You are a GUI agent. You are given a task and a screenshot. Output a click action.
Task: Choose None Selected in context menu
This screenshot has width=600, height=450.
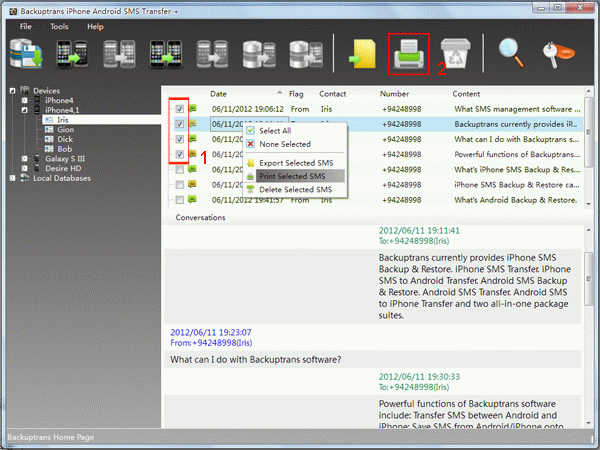pos(295,144)
